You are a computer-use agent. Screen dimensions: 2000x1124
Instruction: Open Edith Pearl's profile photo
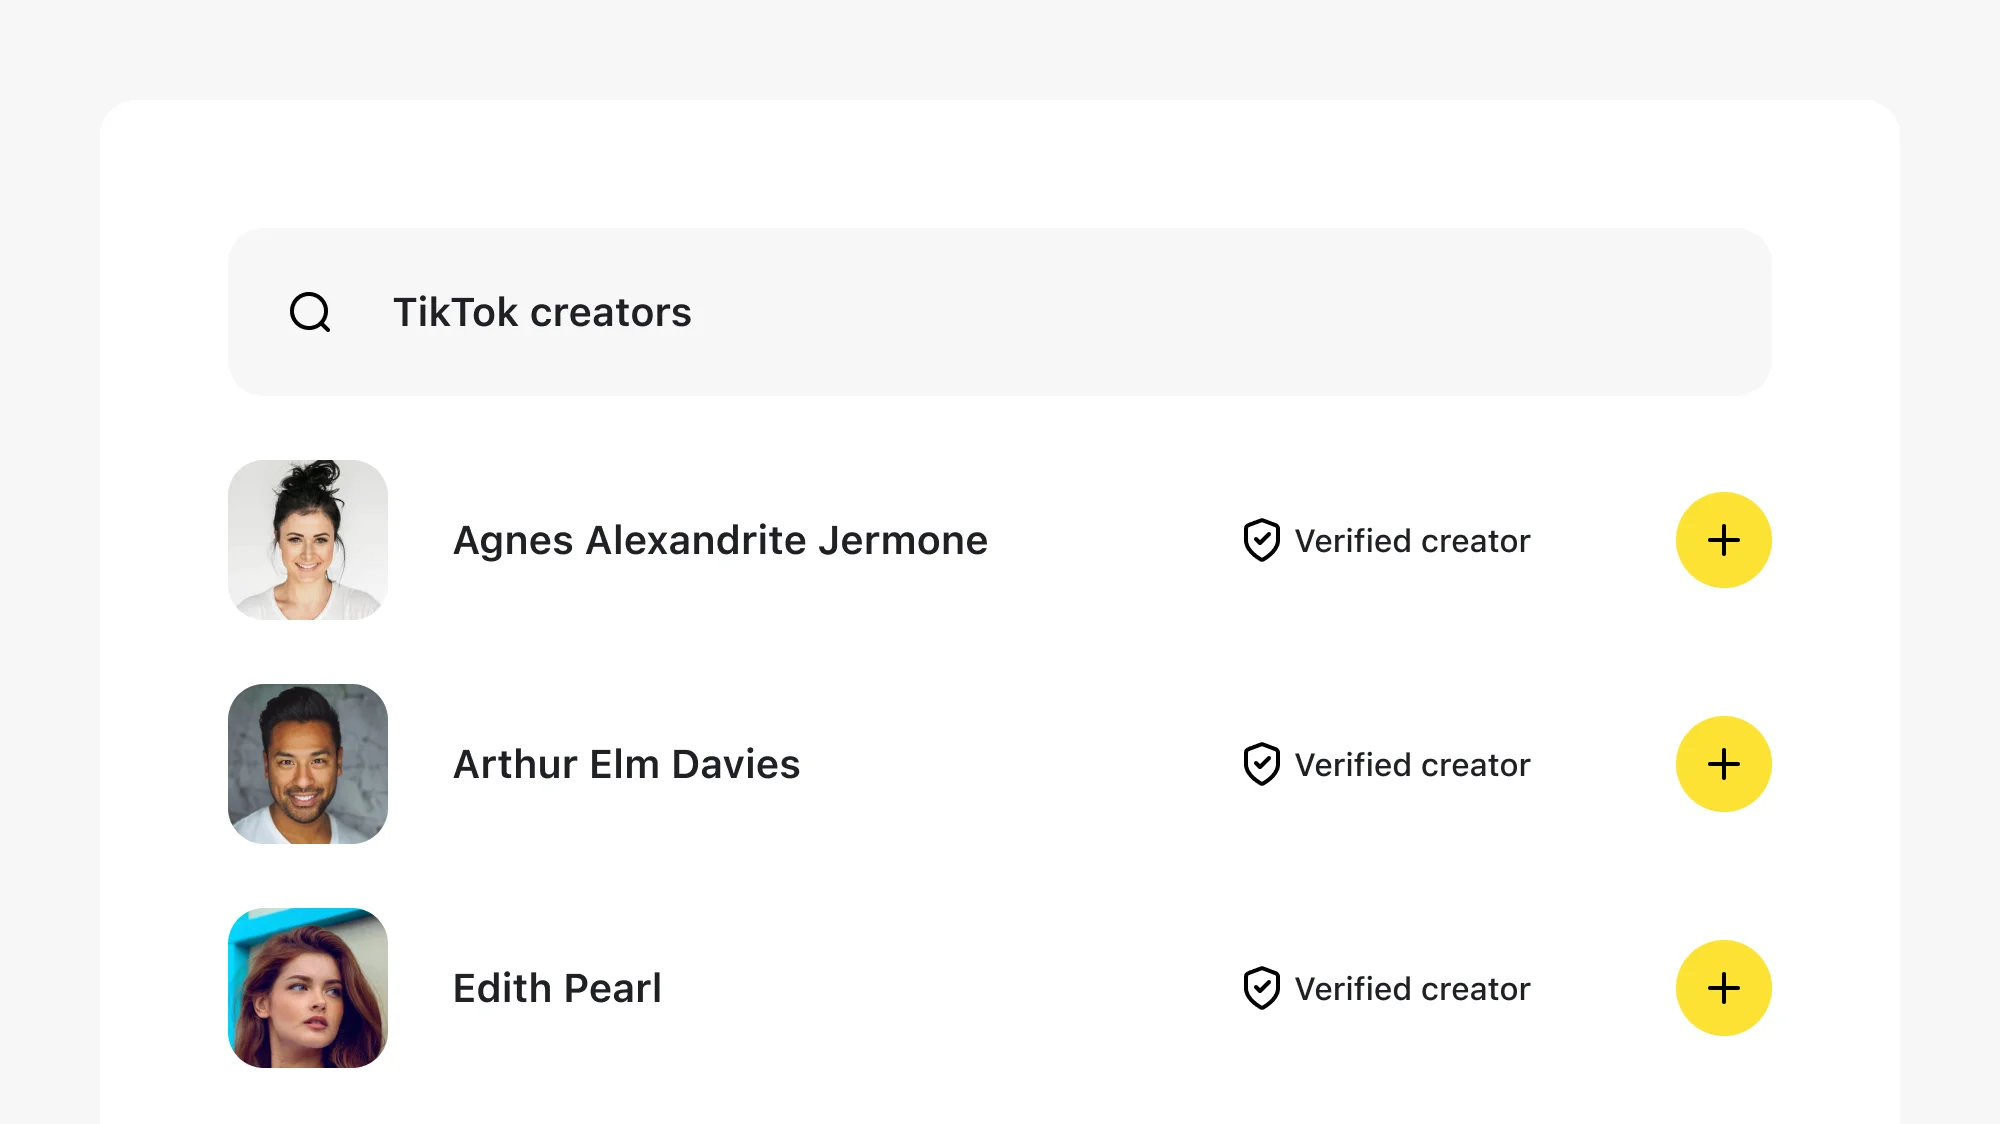[x=308, y=988]
